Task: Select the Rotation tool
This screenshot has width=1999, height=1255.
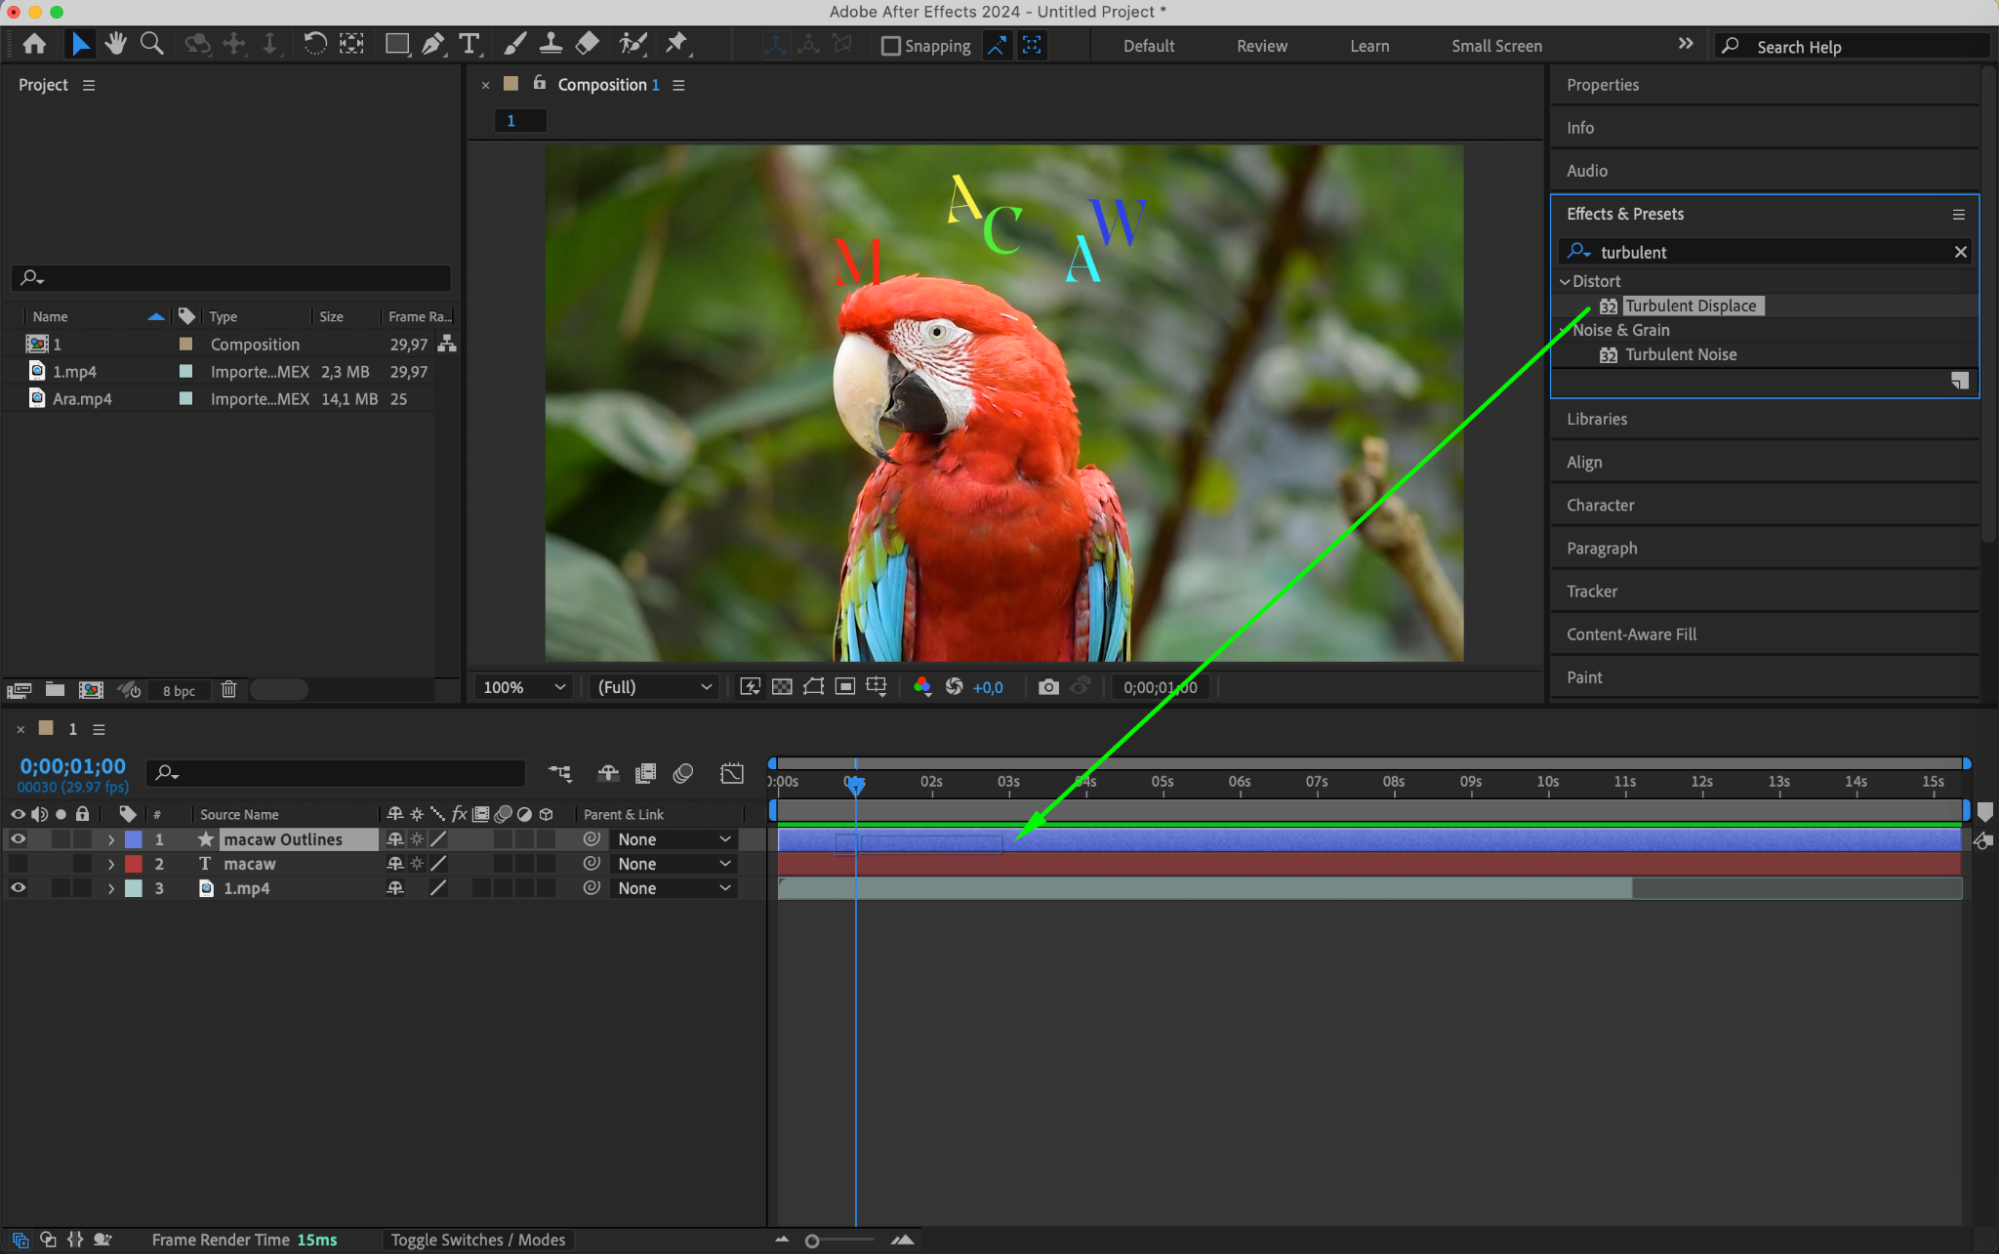Action: click(x=314, y=44)
